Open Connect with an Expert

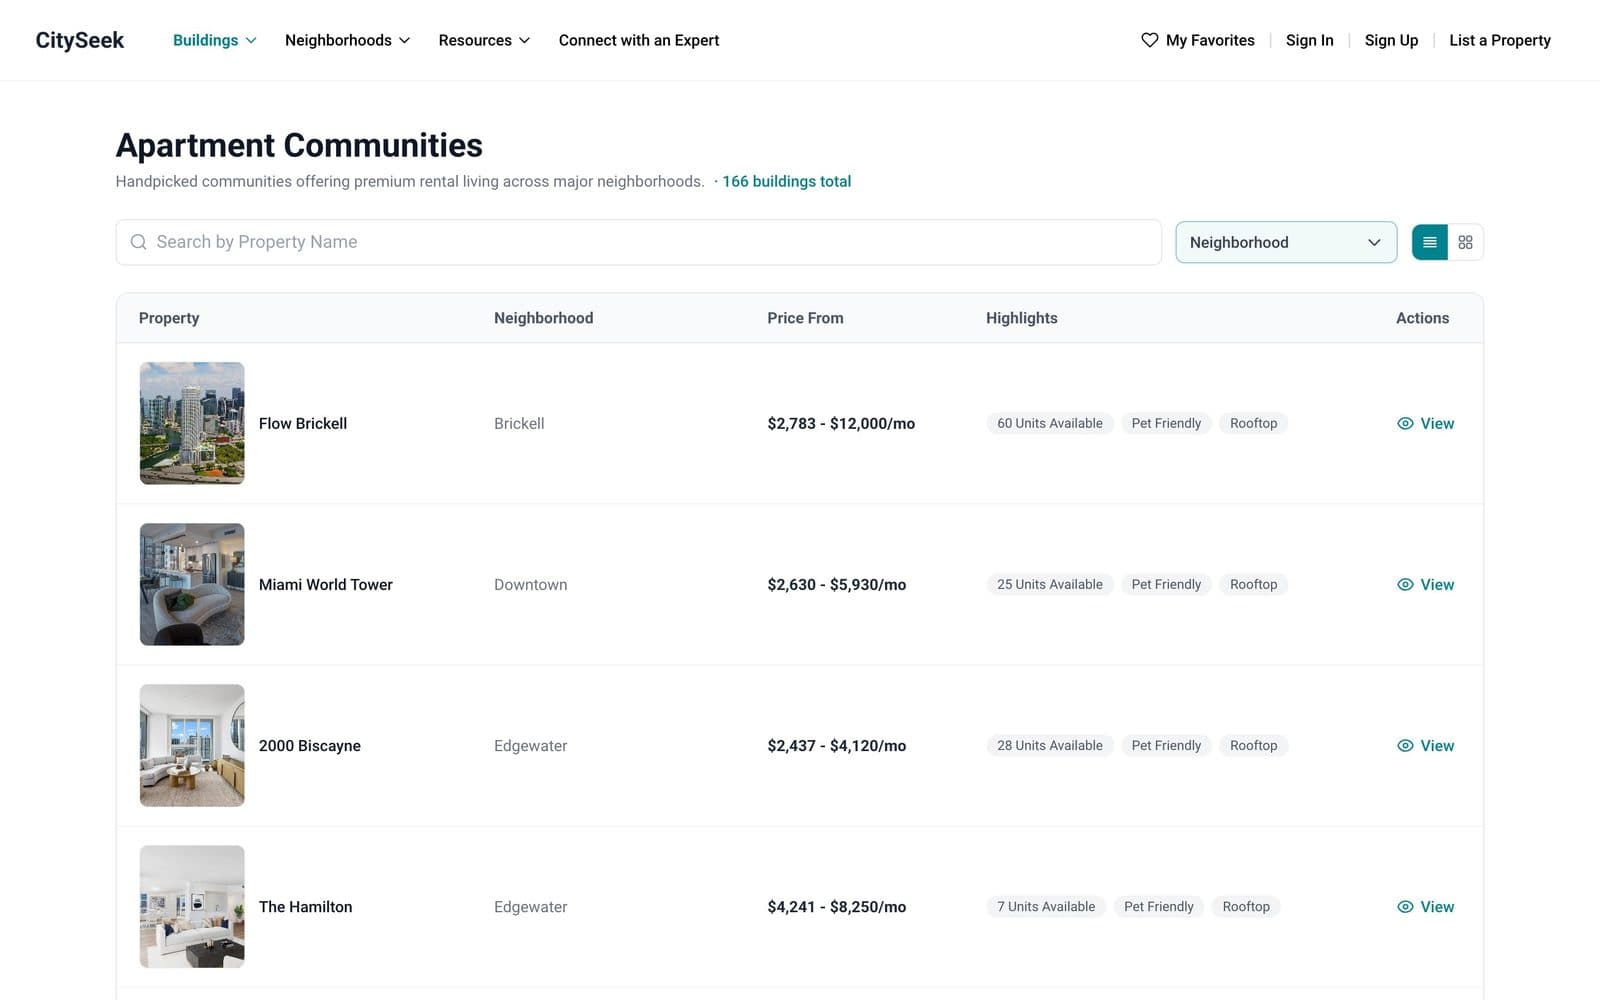[x=638, y=40]
